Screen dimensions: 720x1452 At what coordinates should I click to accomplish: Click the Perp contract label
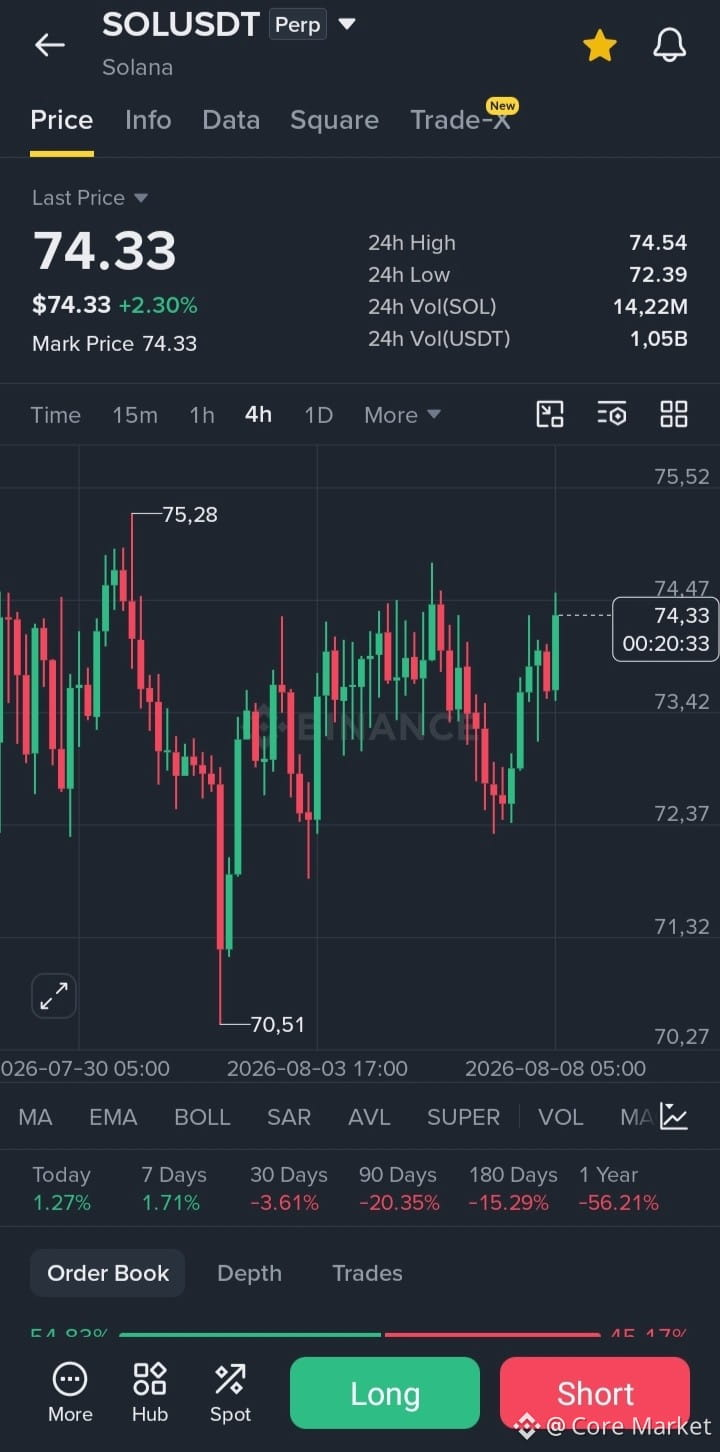[x=298, y=24]
